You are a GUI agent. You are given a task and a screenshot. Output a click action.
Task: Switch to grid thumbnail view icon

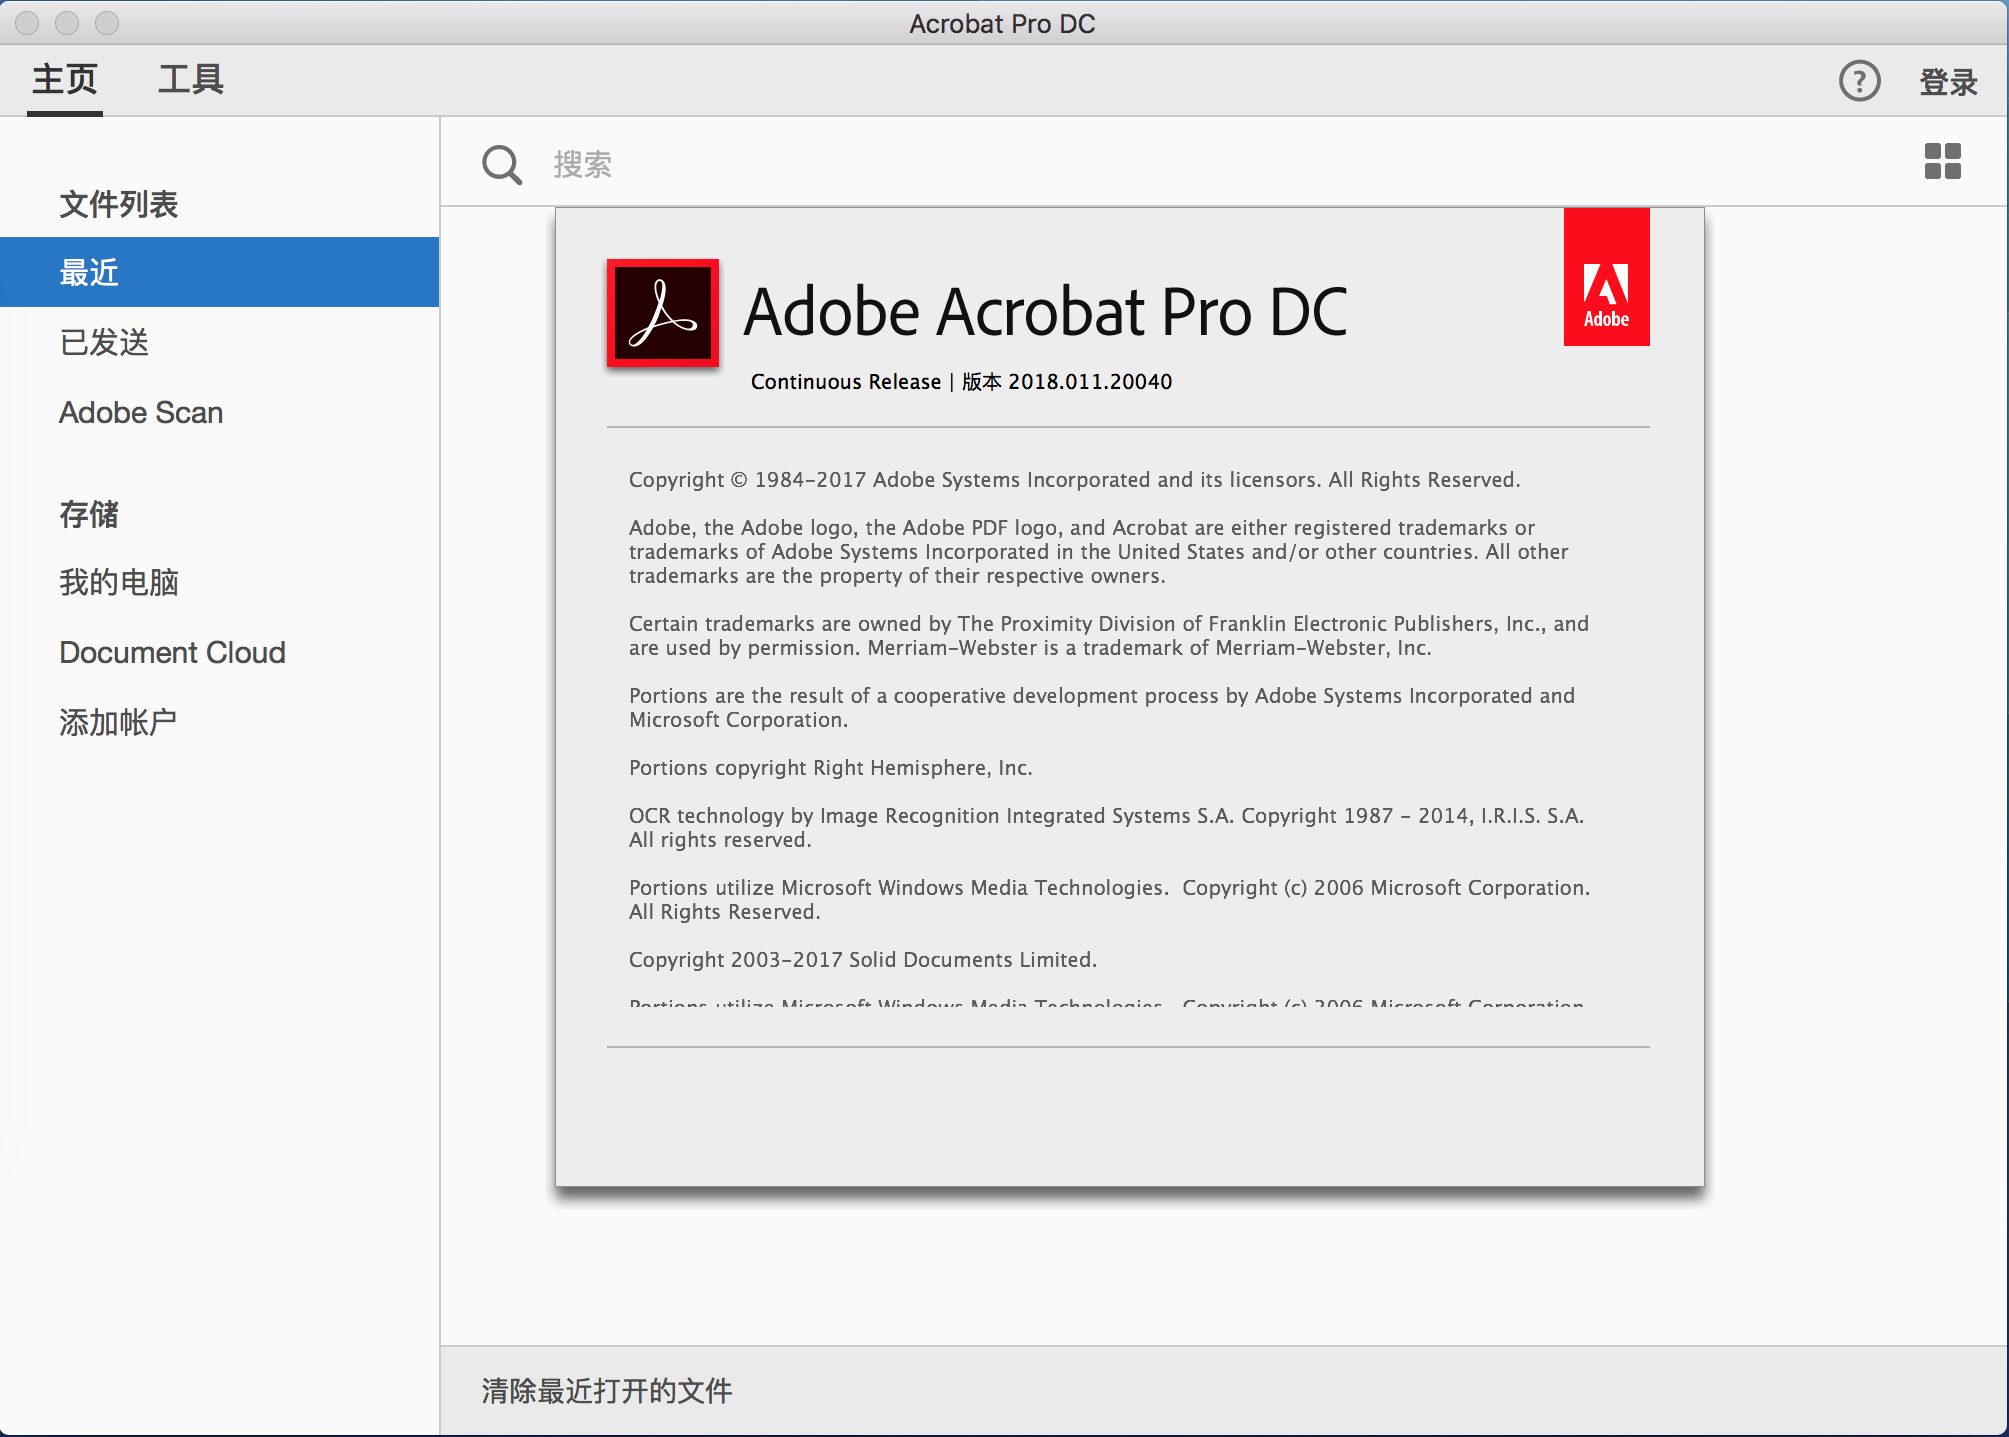1942,161
